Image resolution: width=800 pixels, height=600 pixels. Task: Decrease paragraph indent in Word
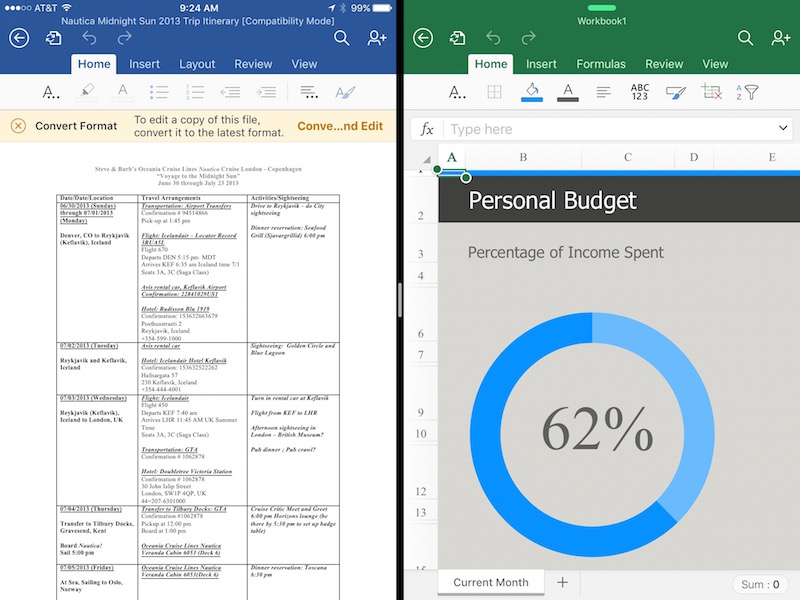(x=230, y=92)
